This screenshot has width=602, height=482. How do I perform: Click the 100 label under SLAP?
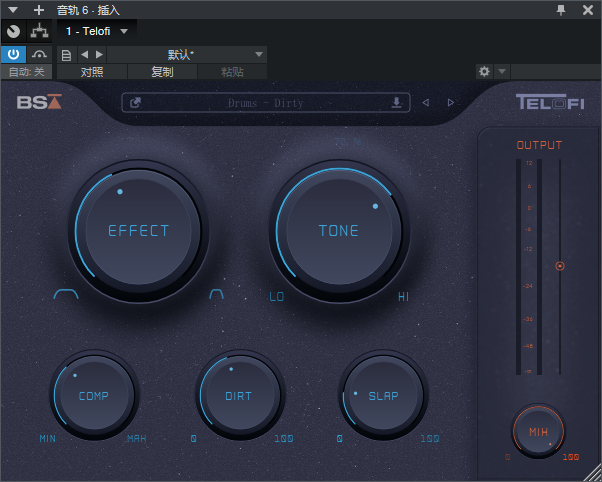pyautogui.click(x=430, y=439)
